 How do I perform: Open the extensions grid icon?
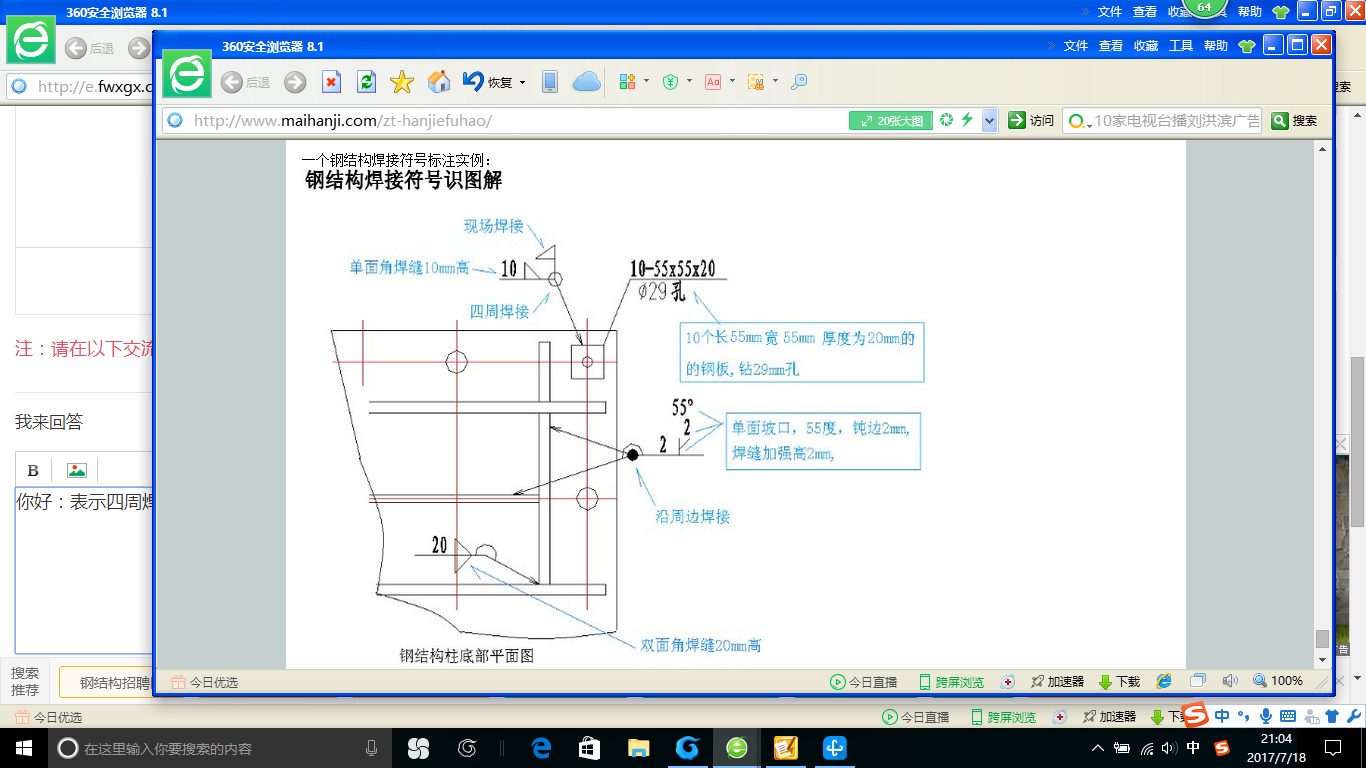click(x=628, y=82)
